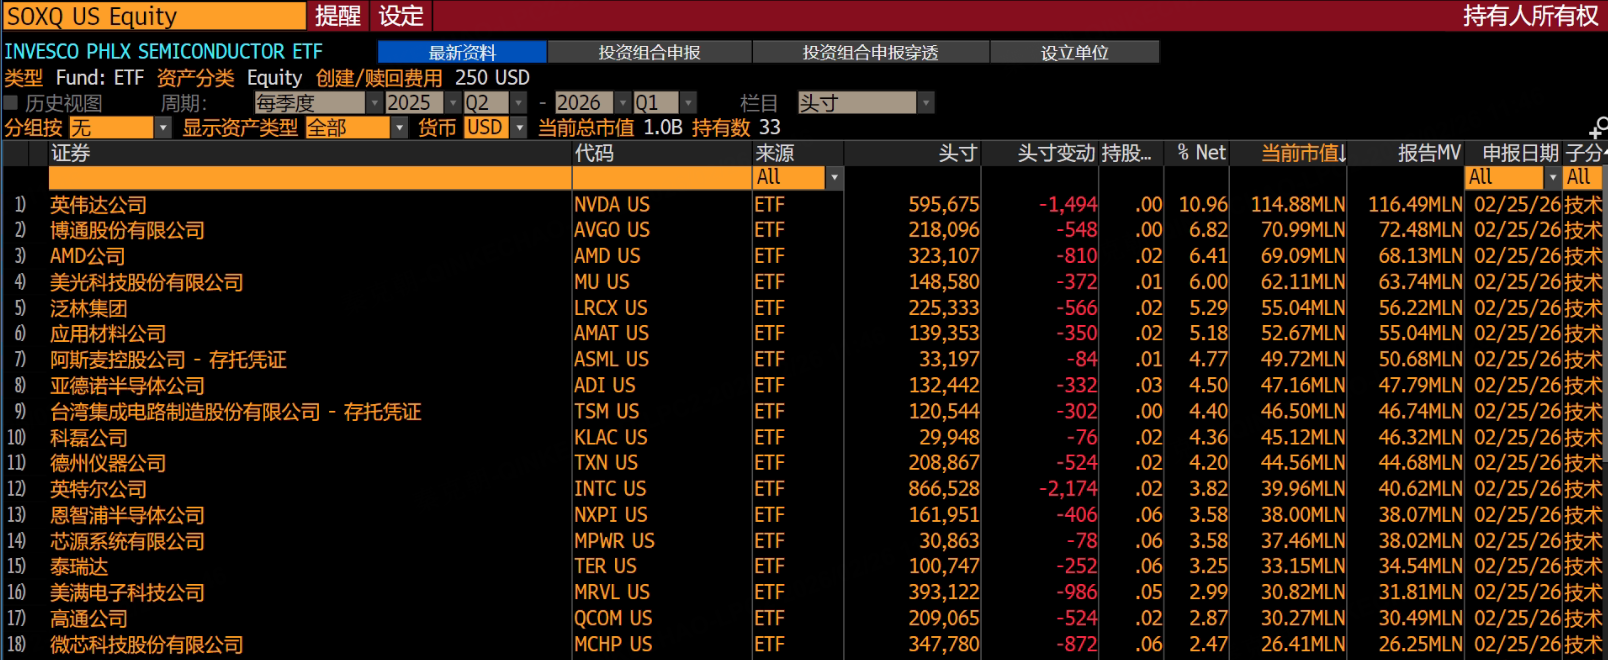Sort by the 头寸 column header
The image size is (1608, 660).
click(x=913, y=153)
